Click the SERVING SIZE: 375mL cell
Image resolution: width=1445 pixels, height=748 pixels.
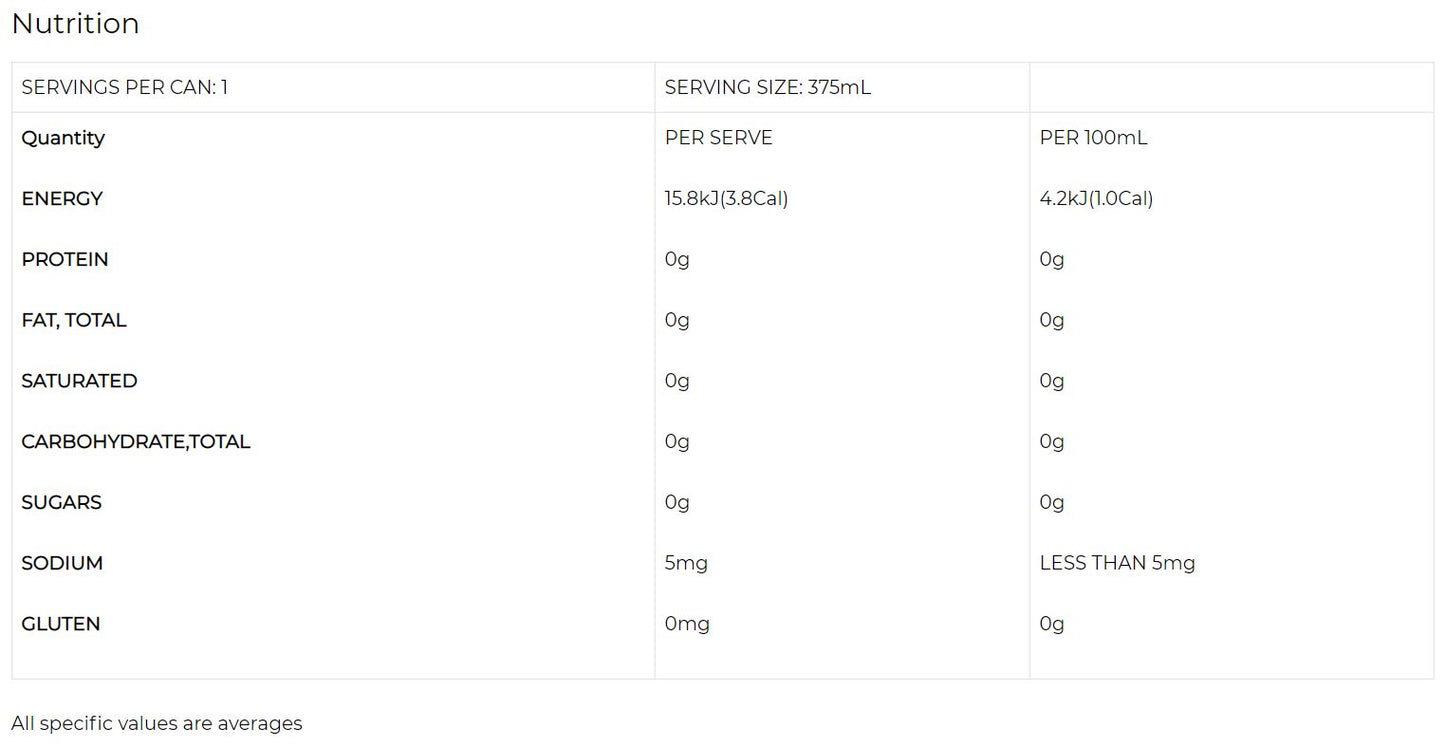[767, 87]
